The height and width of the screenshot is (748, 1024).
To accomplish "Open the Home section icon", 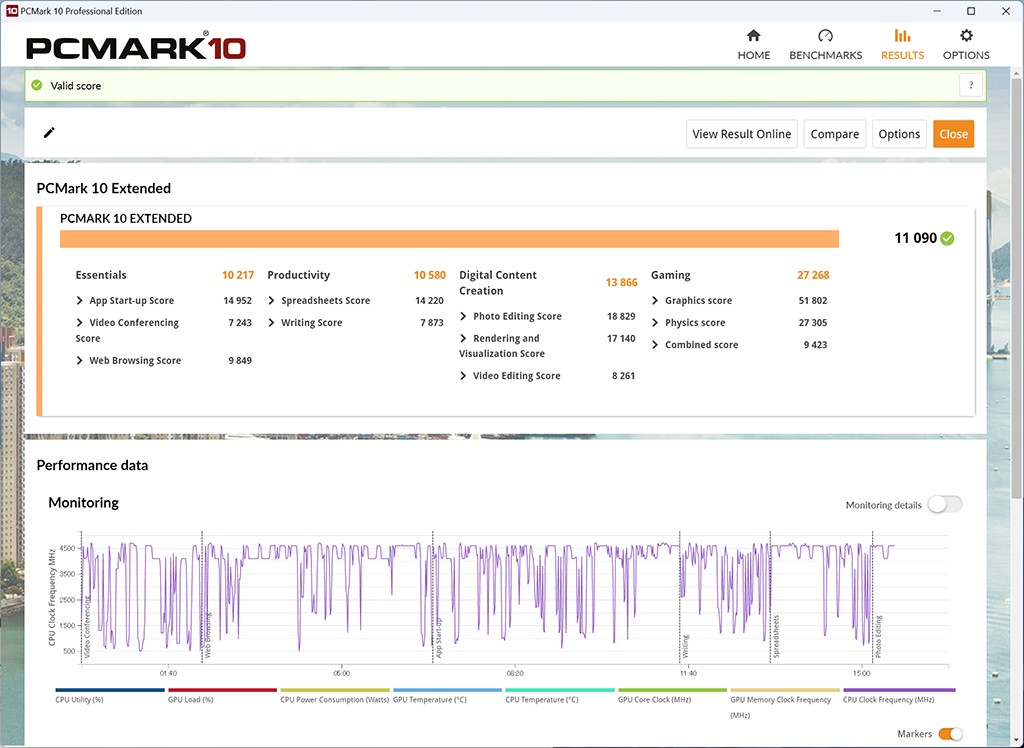I will coord(754,36).
